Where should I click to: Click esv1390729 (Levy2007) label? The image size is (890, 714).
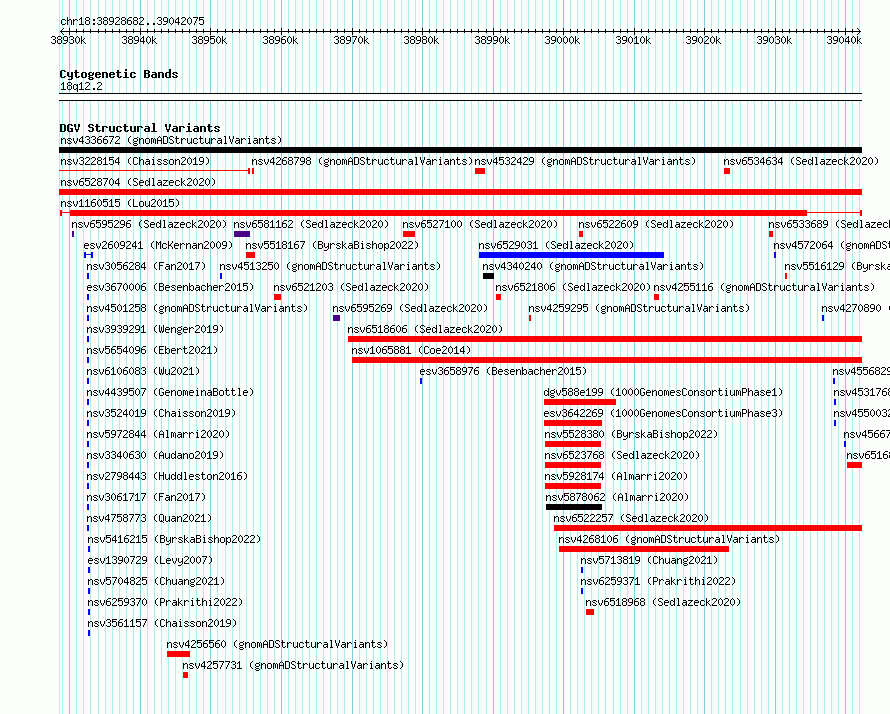pos(150,560)
